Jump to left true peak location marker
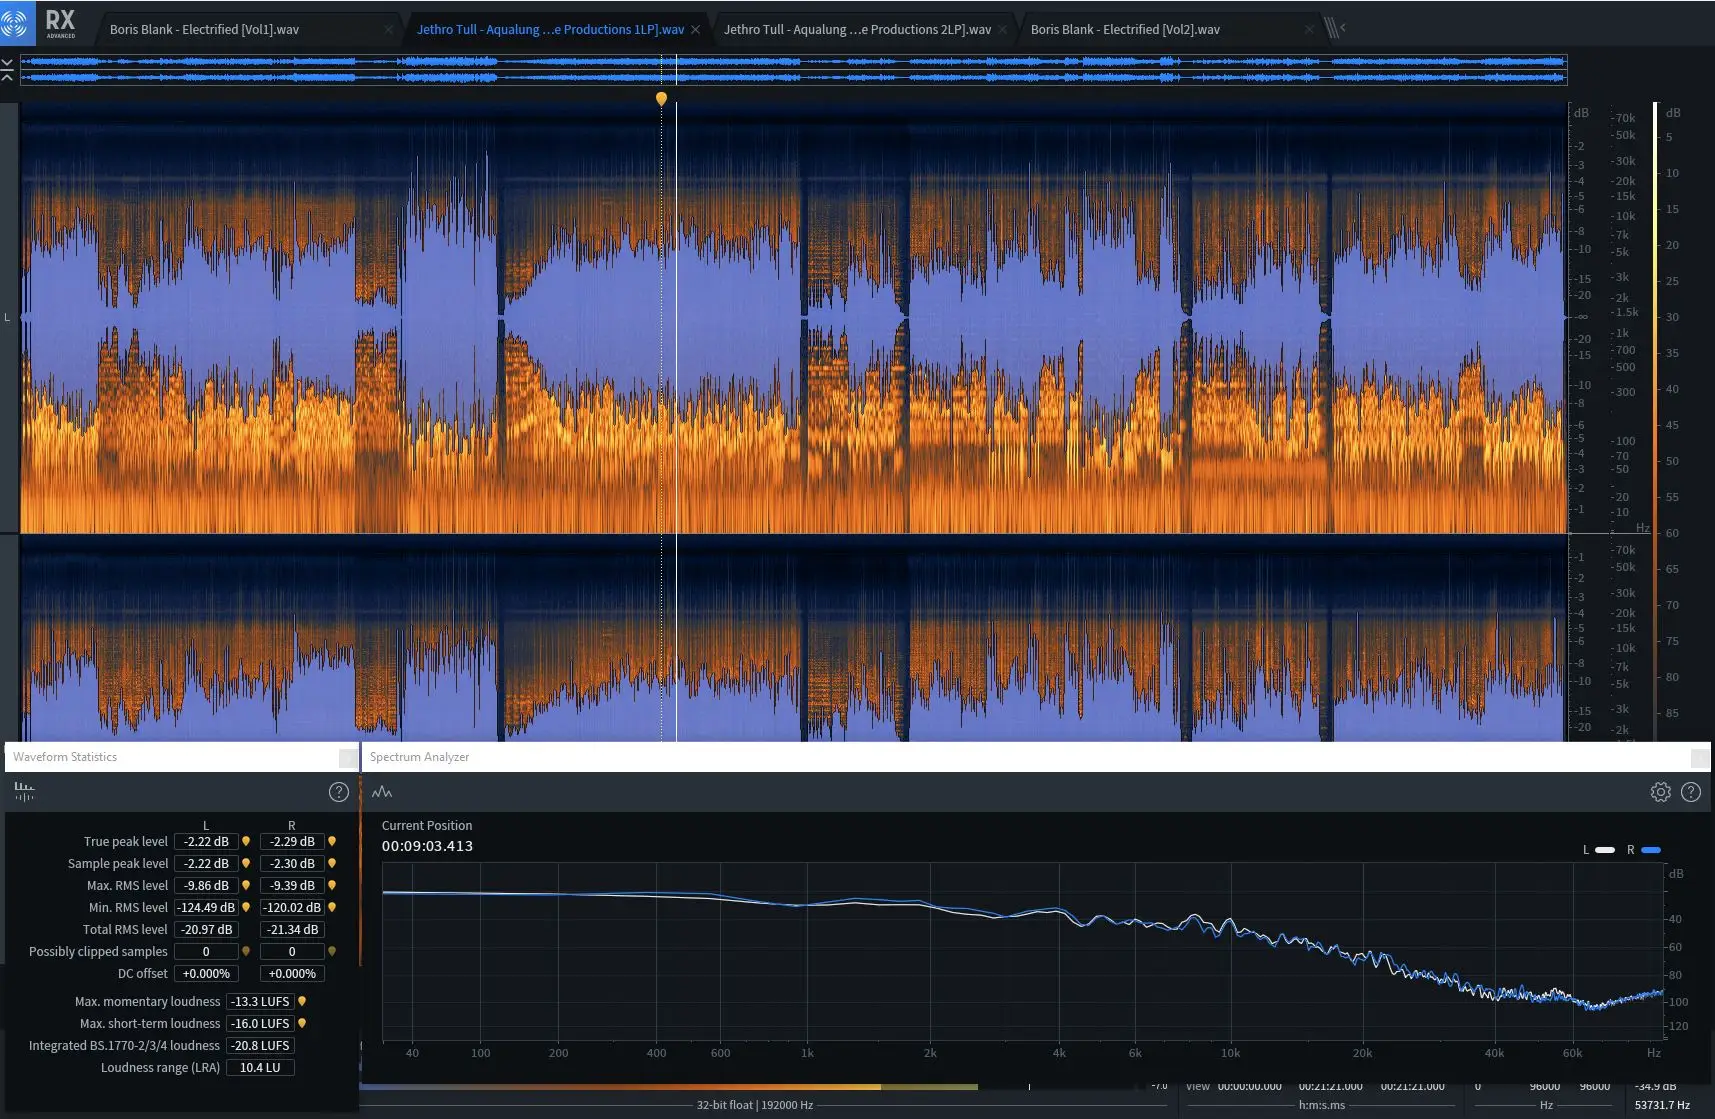 click(246, 841)
